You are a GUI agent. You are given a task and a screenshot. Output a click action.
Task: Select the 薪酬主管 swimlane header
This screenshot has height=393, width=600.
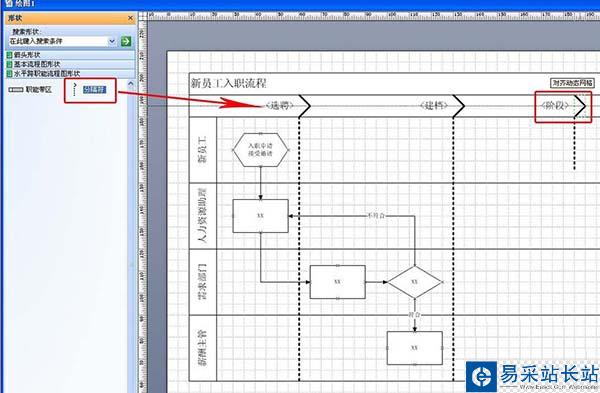click(x=202, y=348)
